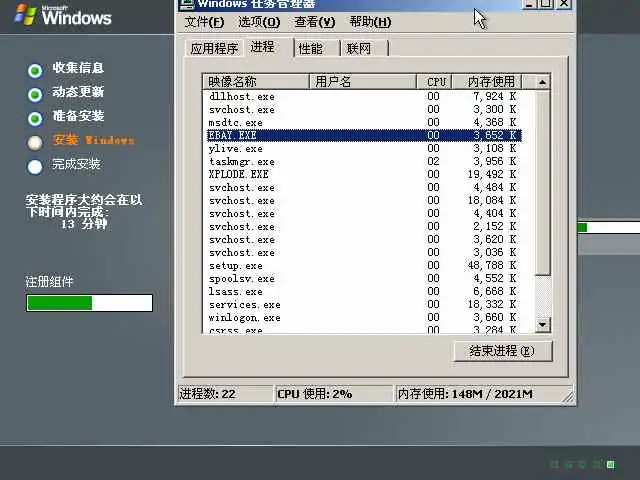
Task: Sort by 映像名称 column header
Action: click(x=256, y=82)
